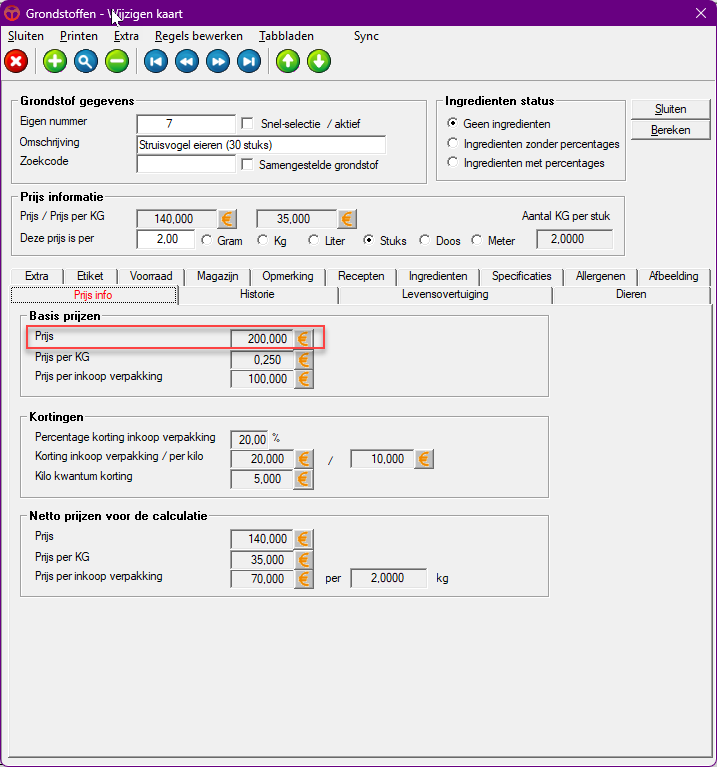The image size is (717, 767).
Task: Click euro icon next to 140,000 in Prijs informatie
Action: (227, 219)
